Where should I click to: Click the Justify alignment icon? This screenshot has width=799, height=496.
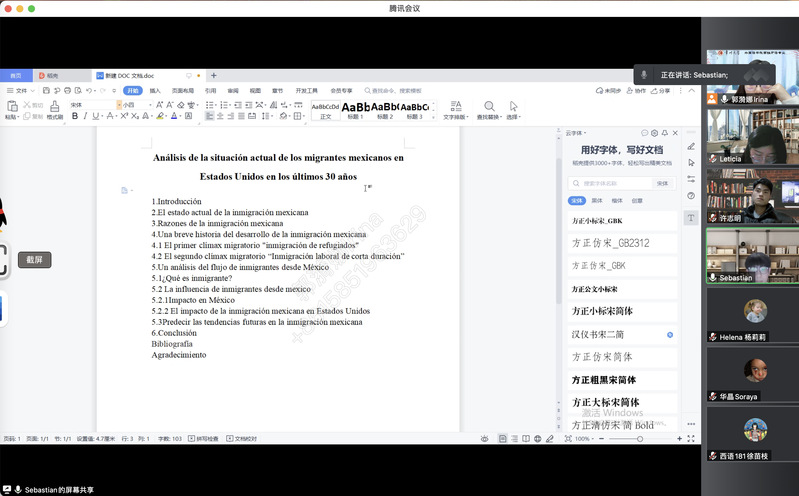[241, 116]
